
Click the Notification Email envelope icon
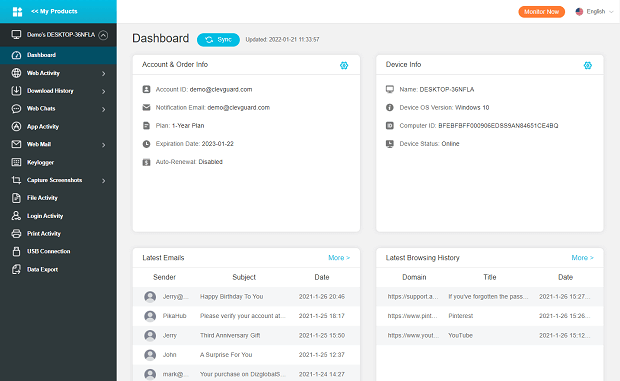coord(146,108)
